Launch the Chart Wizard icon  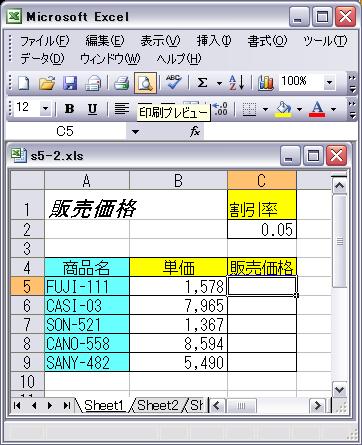[266, 83]
